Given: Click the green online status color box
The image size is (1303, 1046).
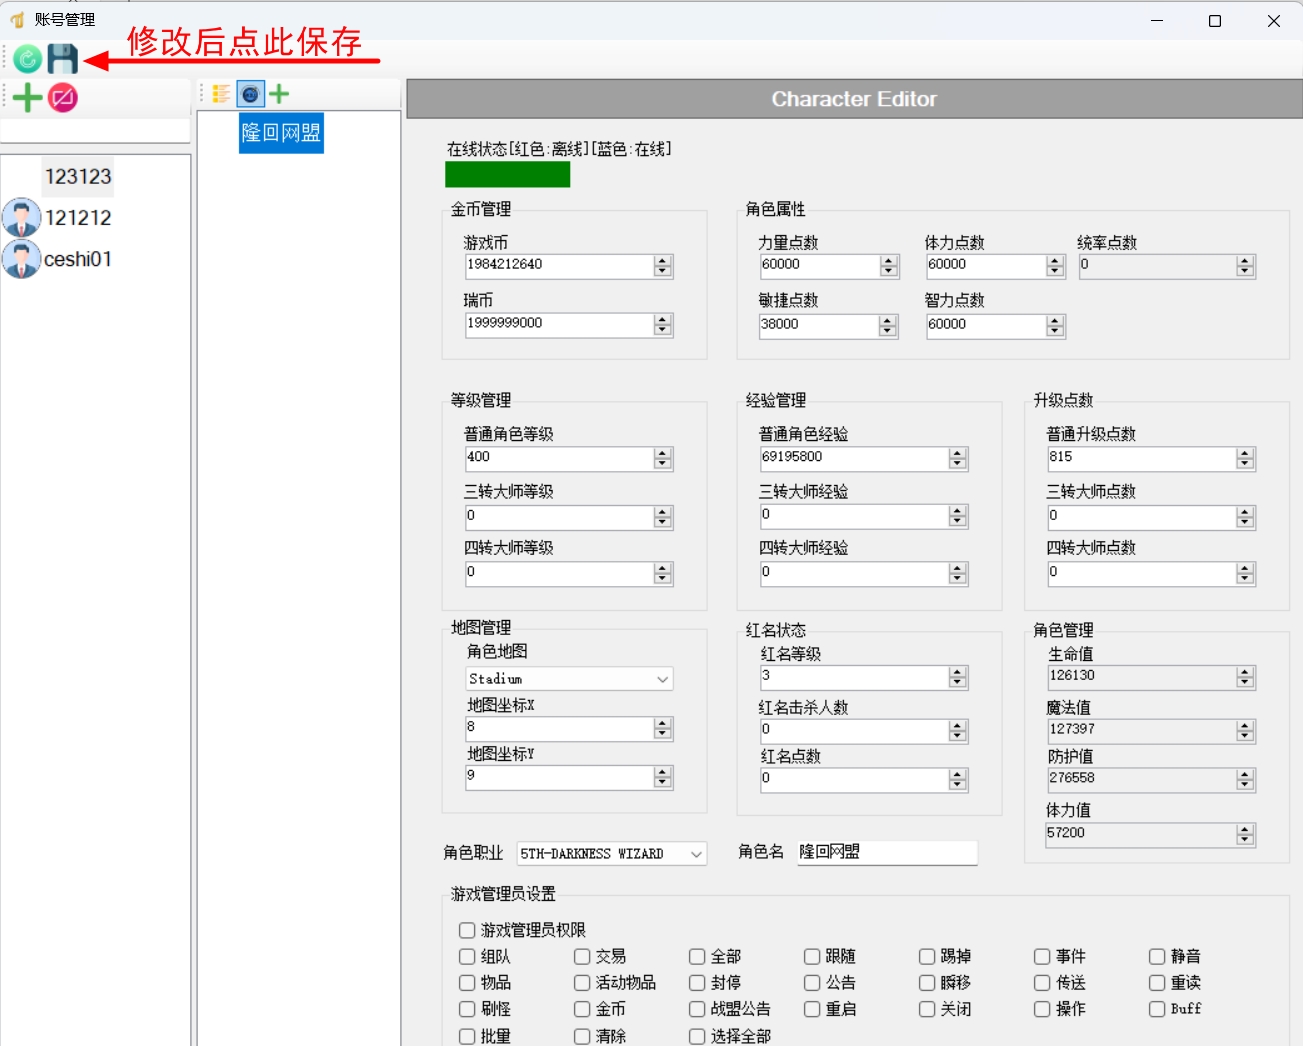Looking at the screenshot, I should (x=507, y=175).
